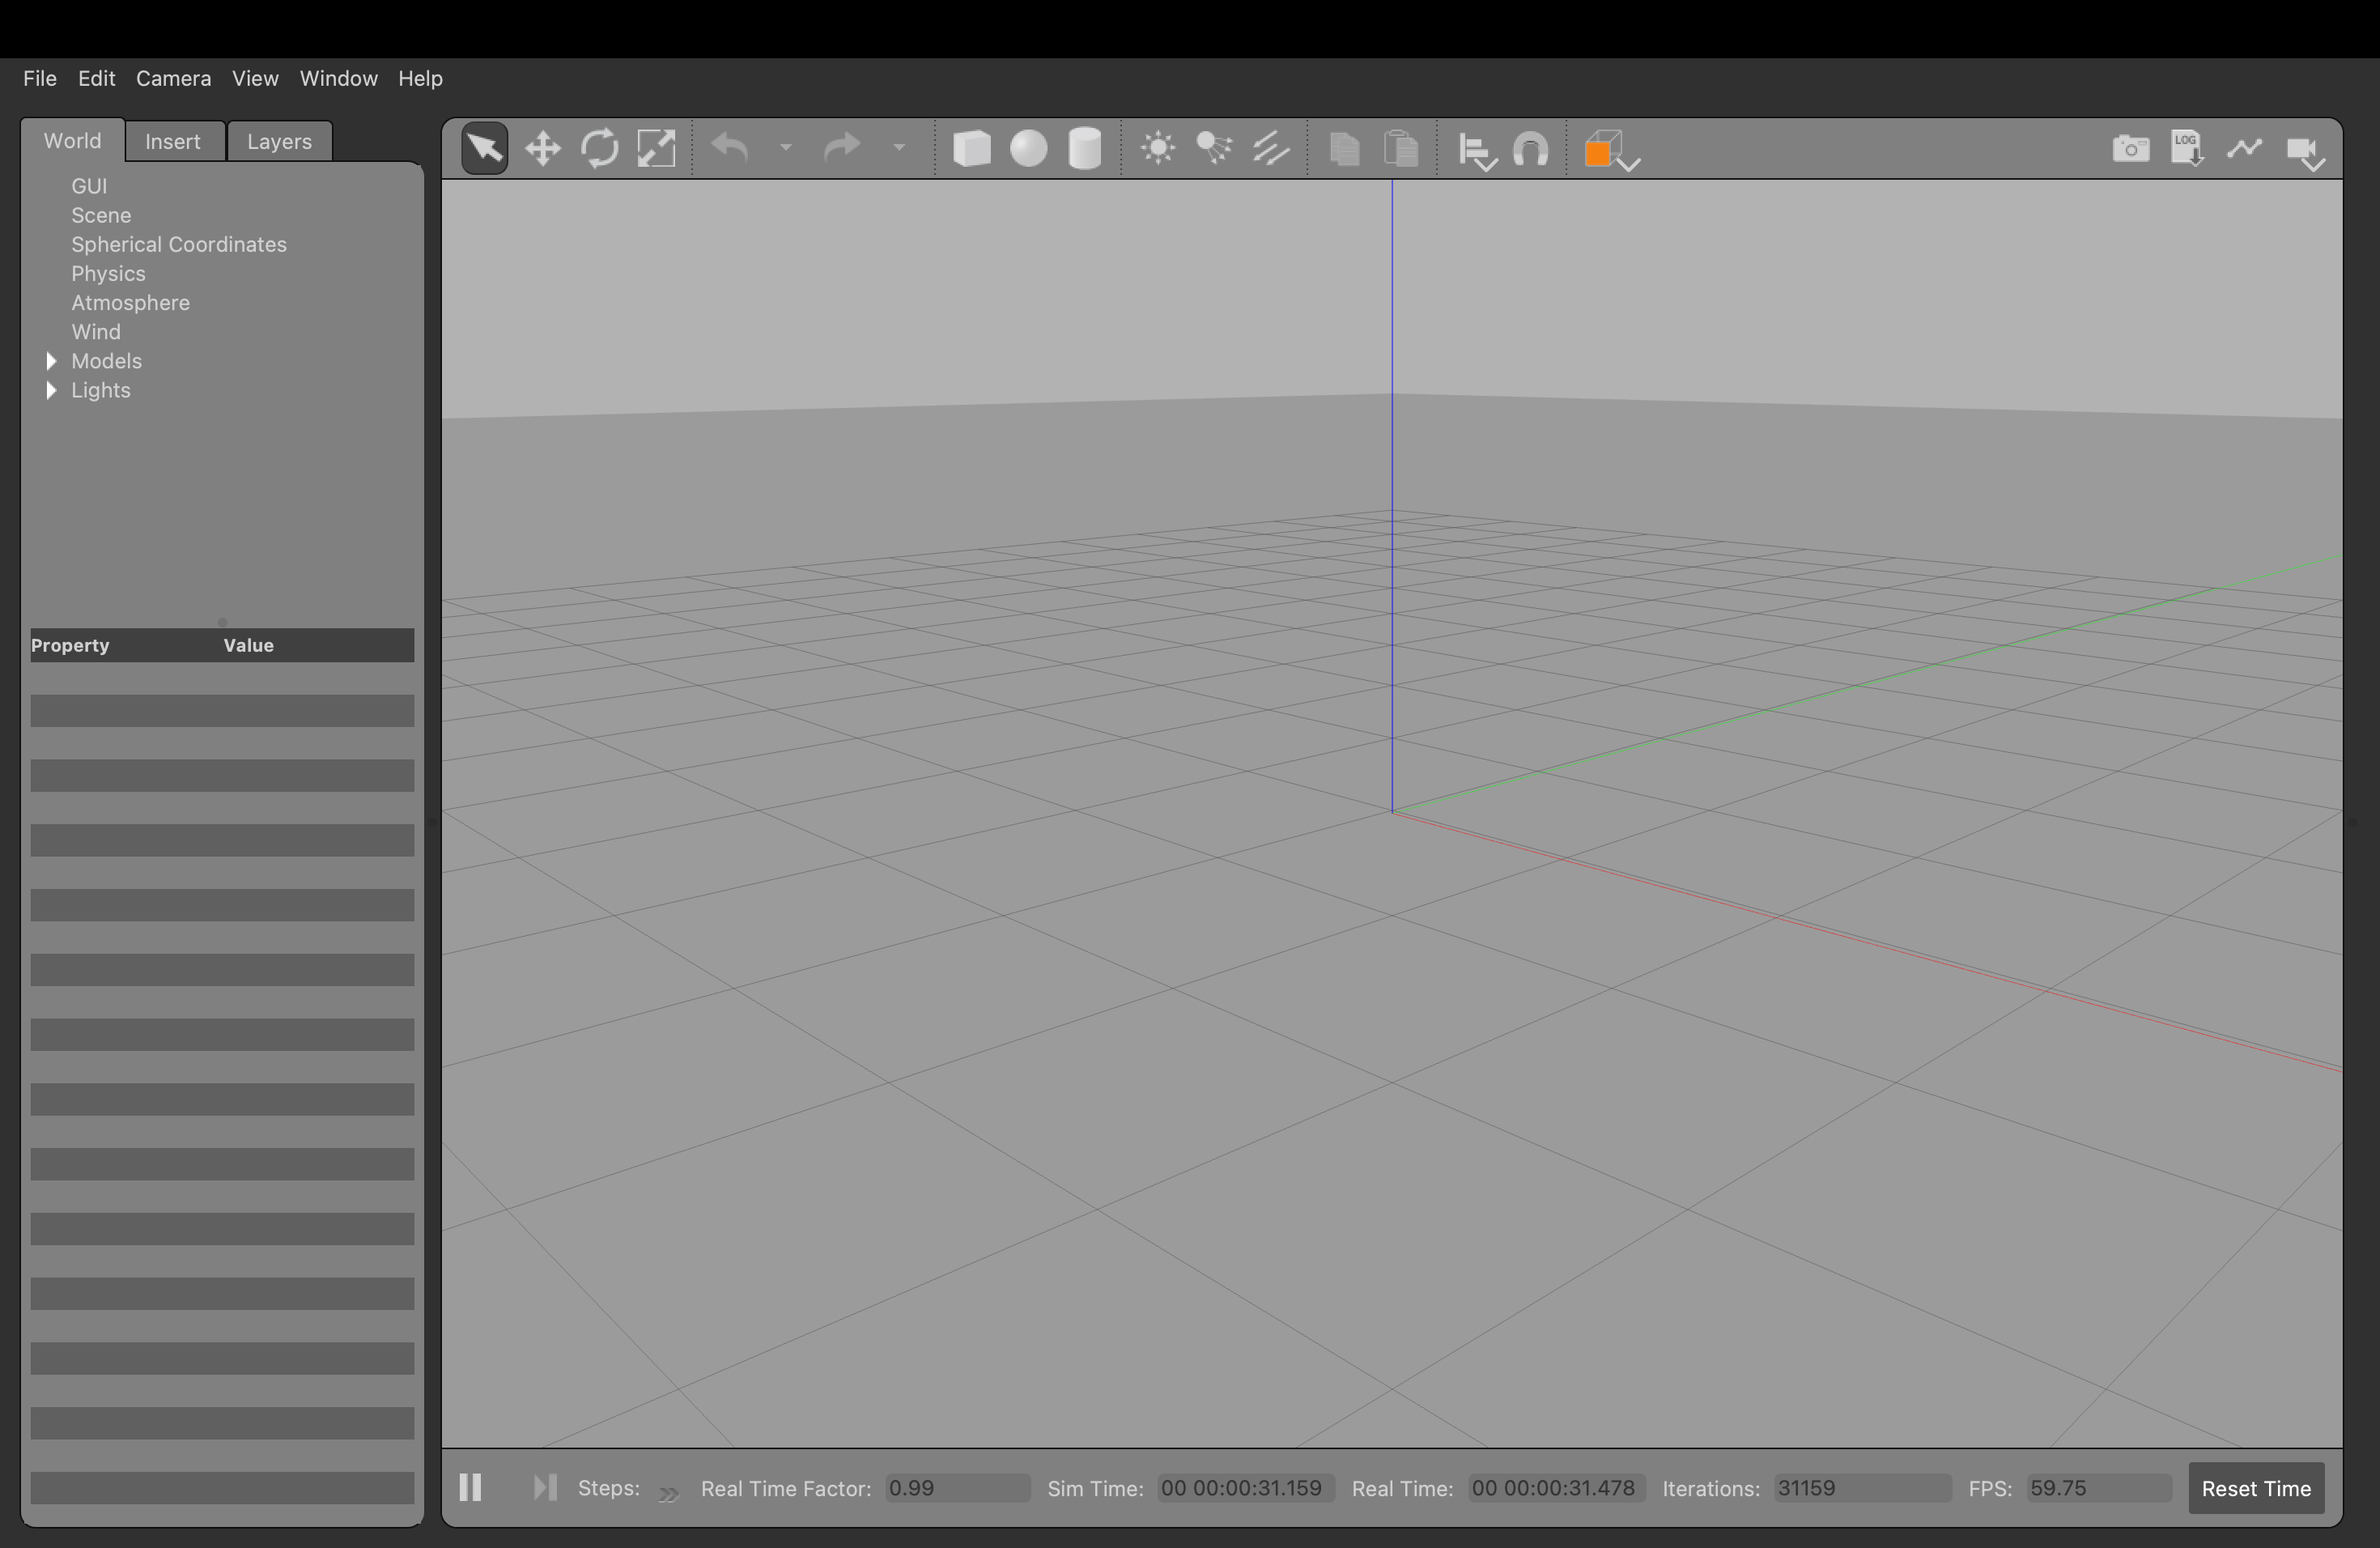Open the File menu
The image size is (2380, 1548).
pyautogui.click(x=40, y=78)
